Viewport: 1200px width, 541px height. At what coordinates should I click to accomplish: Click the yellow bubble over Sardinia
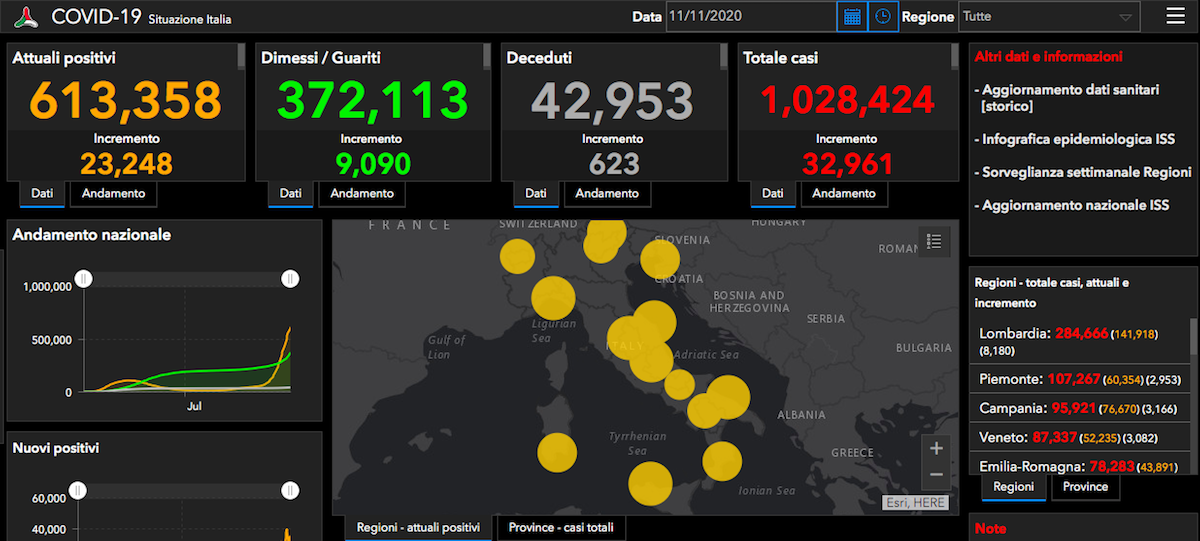557,452
